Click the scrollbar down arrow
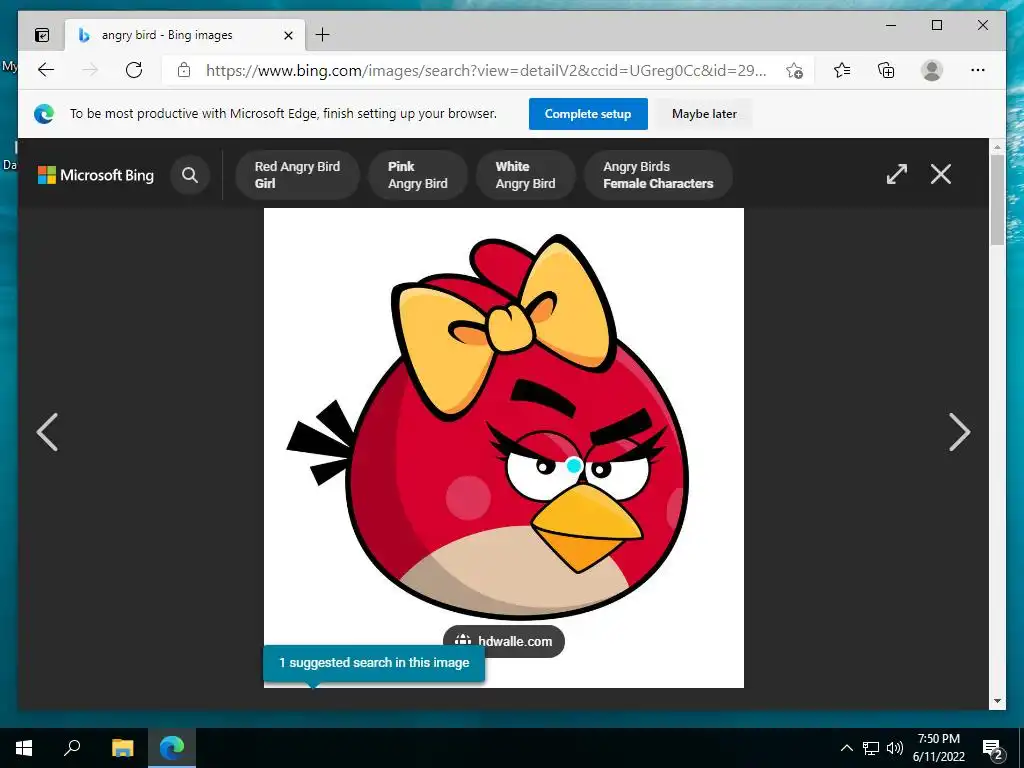 [997, 701]
